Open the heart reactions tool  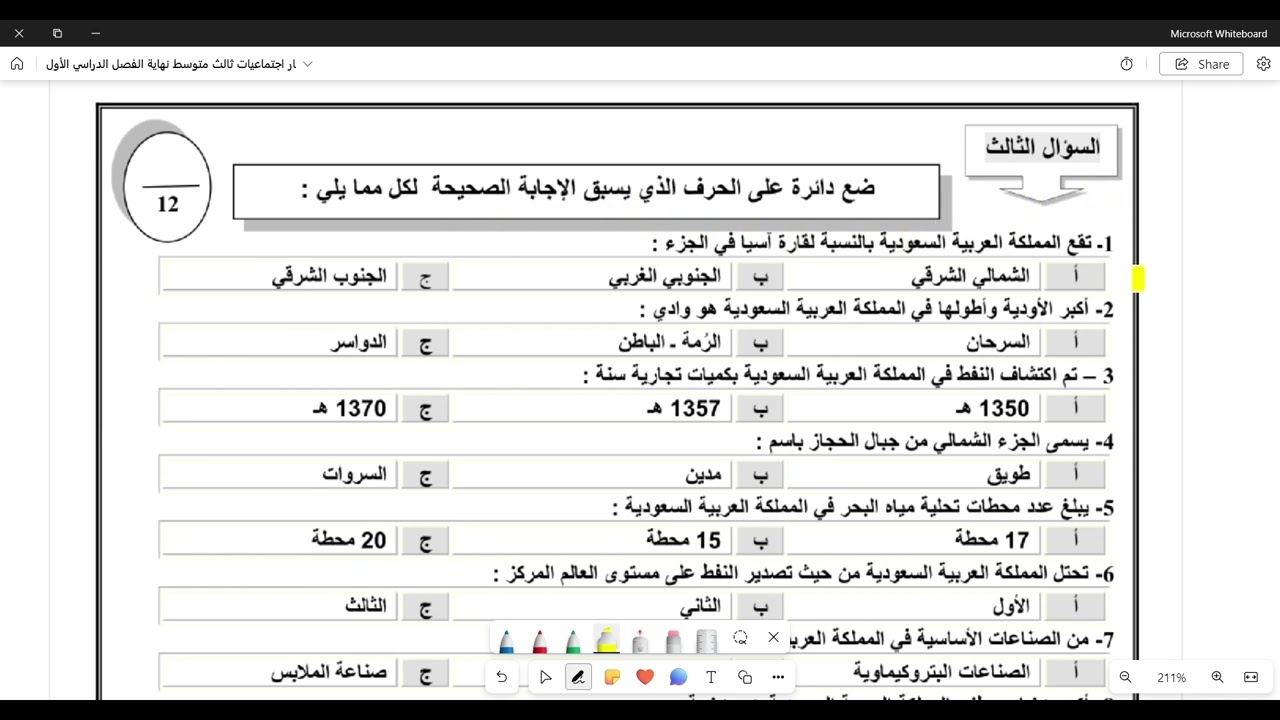pyautogui.click(x=645, y=677)
